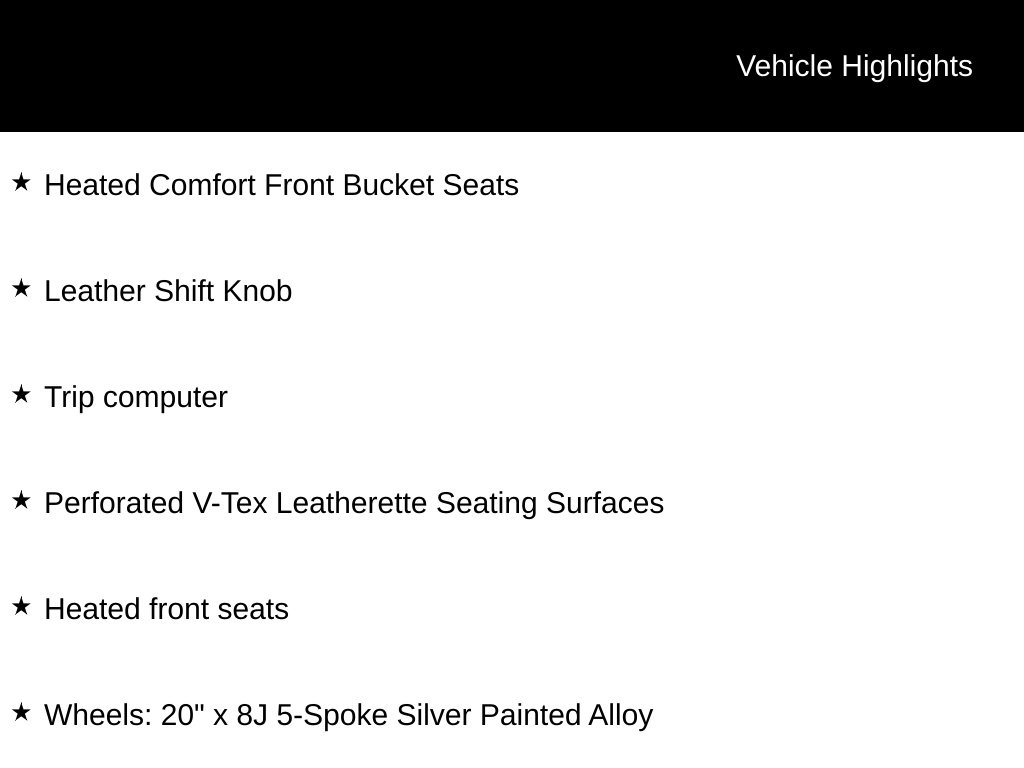The image size is (1024, 768).
Task: Click the black header banner
Action: pyautogui.click(x=512, y=65)
